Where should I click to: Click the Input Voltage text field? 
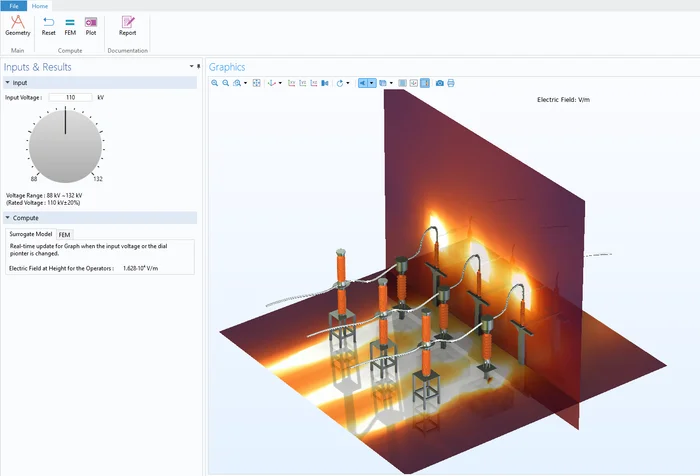tap(70, 97)
